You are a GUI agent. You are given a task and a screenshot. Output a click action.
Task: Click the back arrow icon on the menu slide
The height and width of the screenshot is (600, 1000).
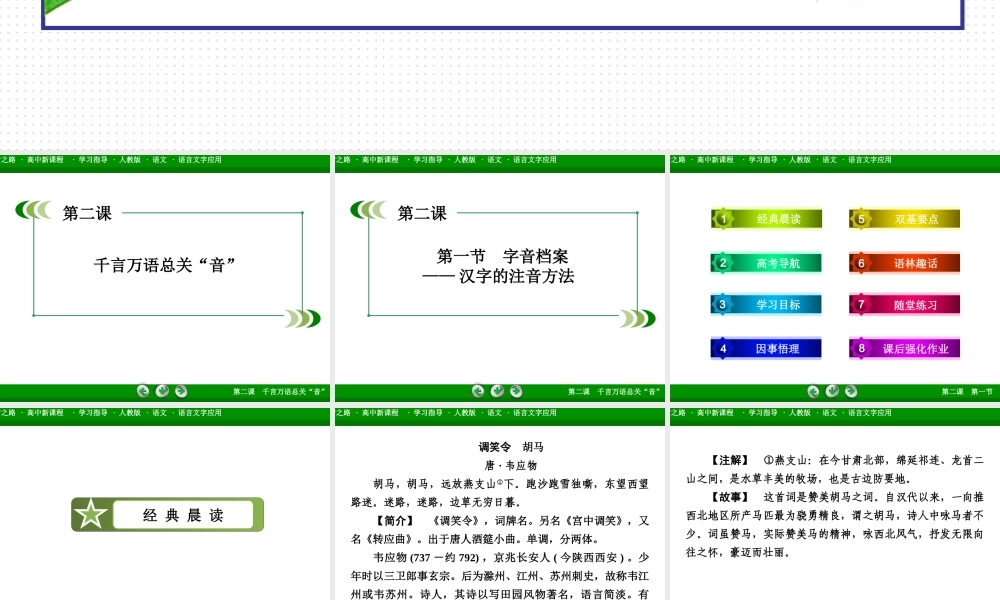pyautogui.click(x=813, y=391)
